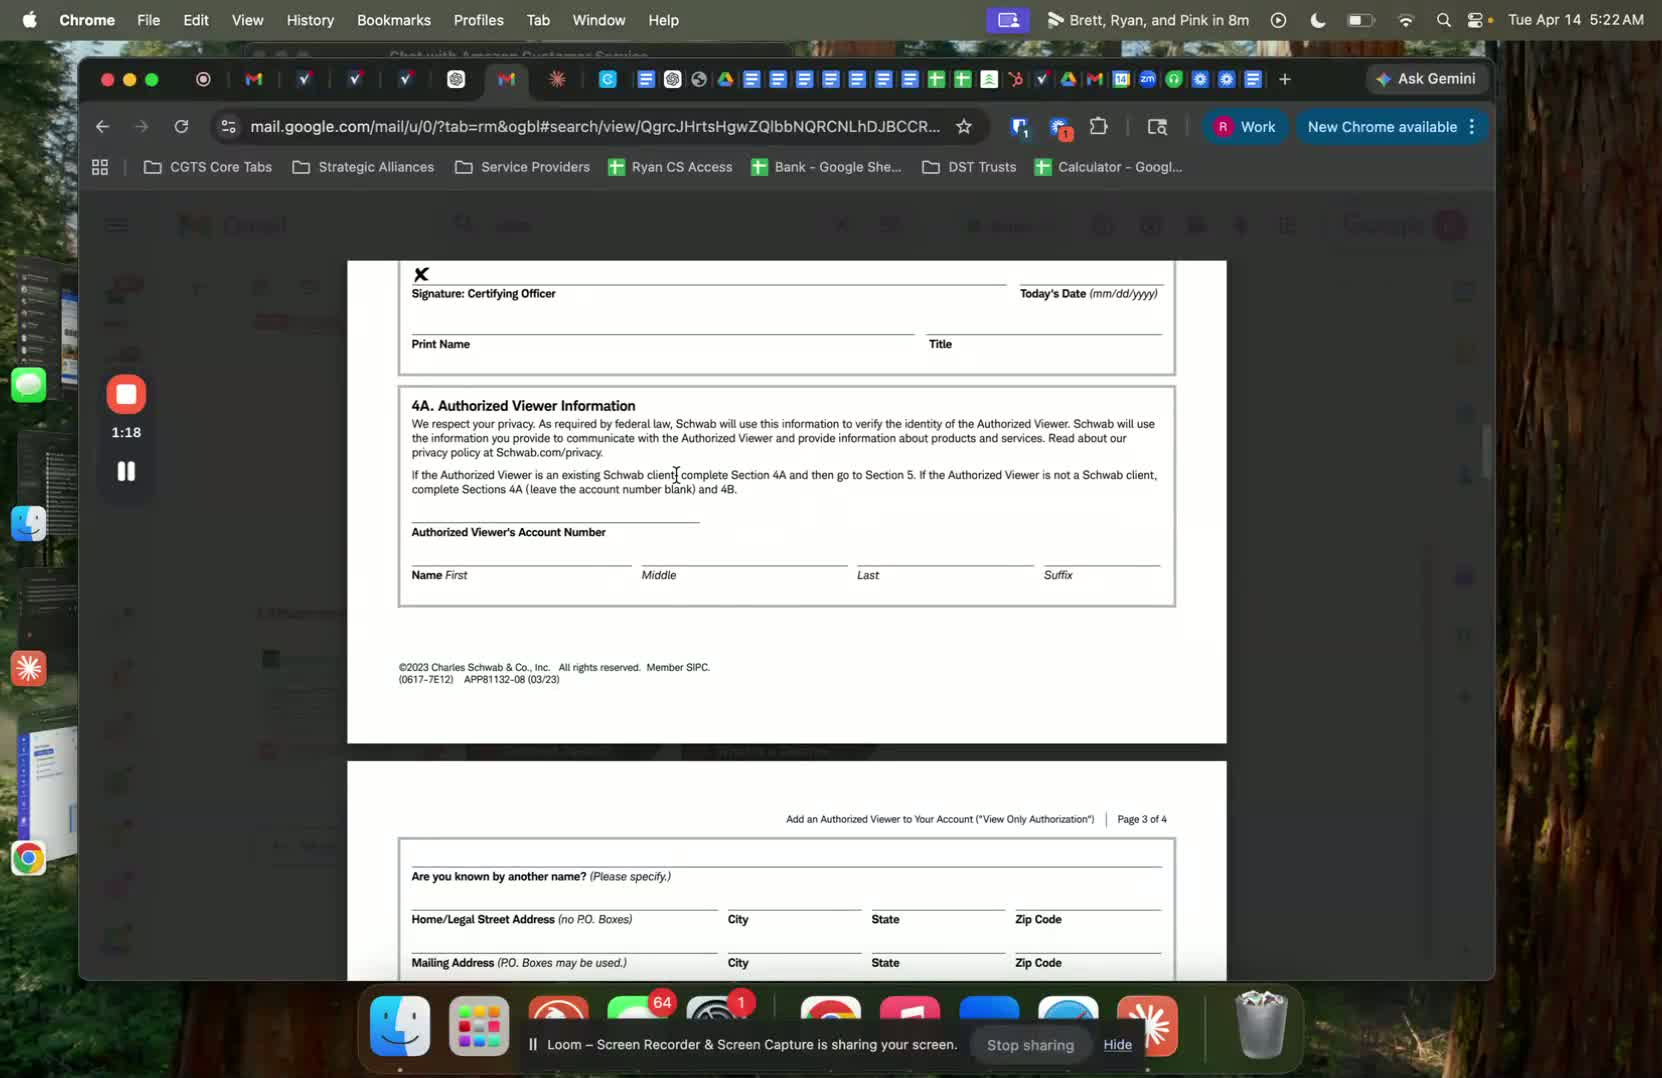Screen dimensions: 1662x1078
Task: Open the apps grid in bookmarks bar
Action: [100, 167]
